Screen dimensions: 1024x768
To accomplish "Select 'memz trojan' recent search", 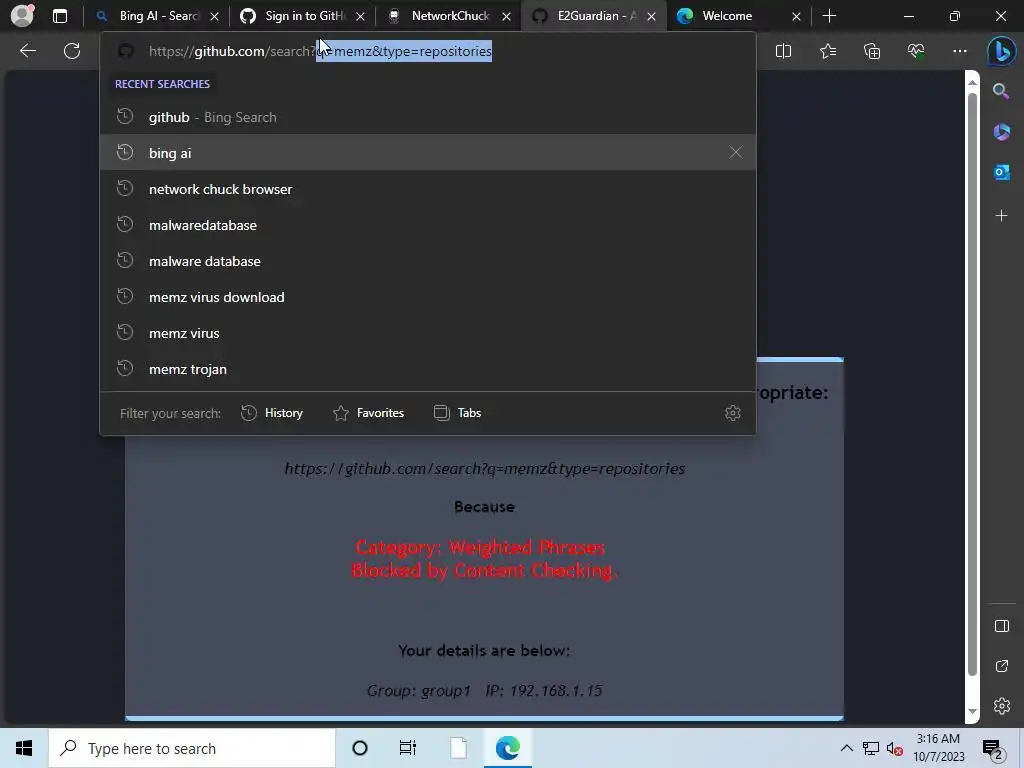I will 428,369.
